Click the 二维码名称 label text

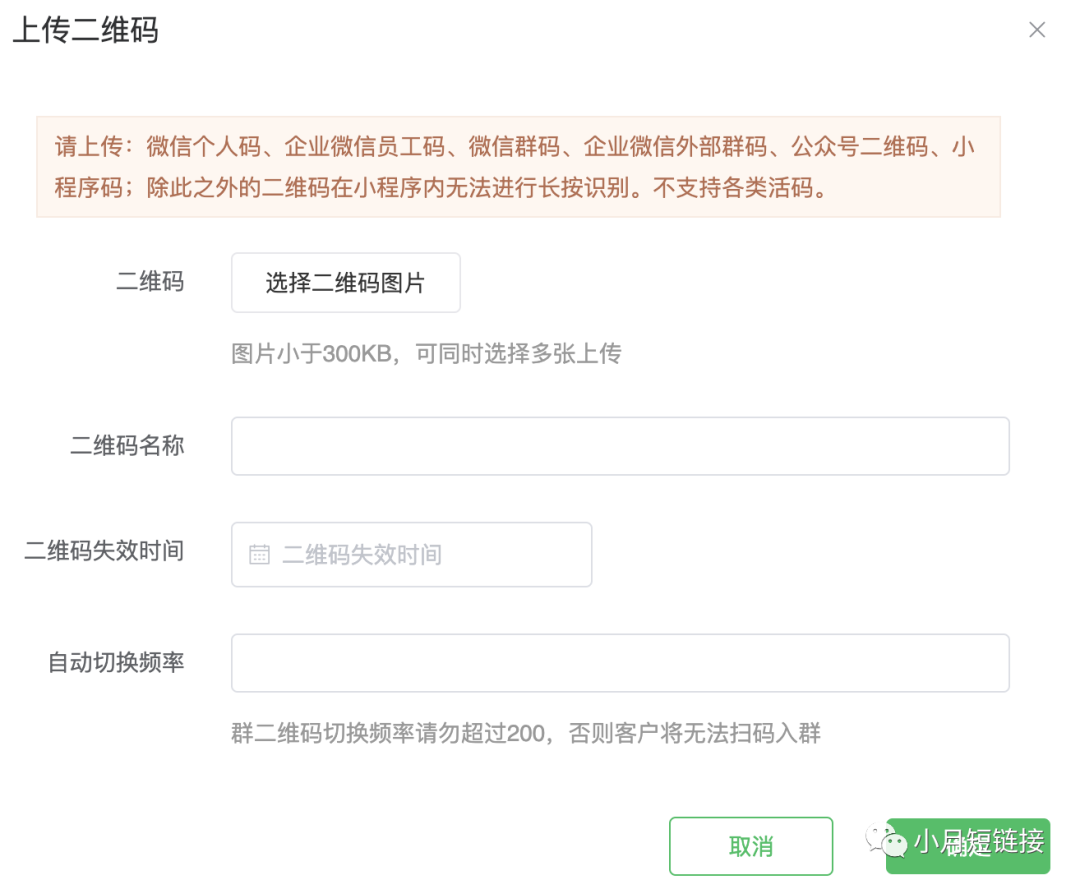tap(127, 446)
